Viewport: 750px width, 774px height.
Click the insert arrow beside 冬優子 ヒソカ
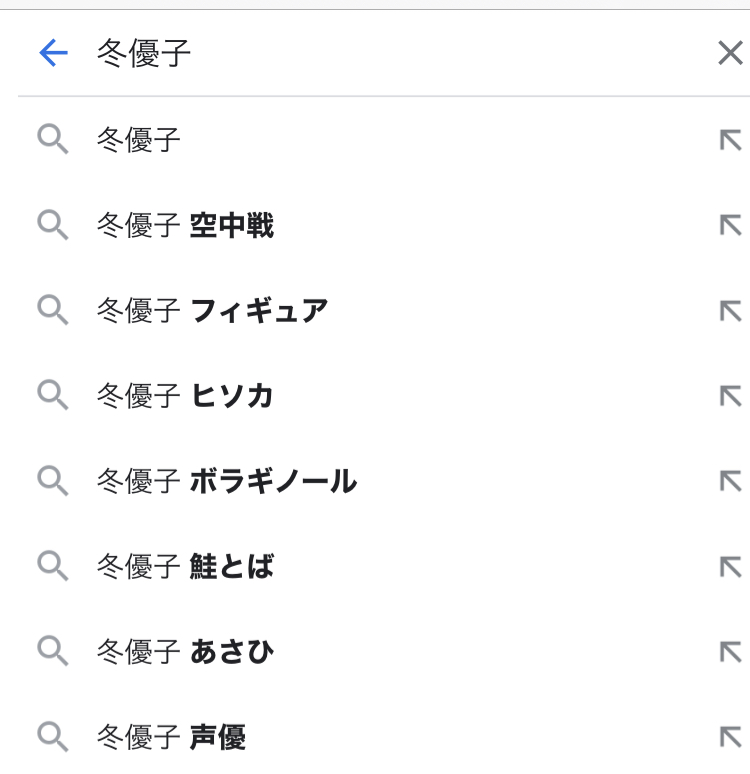click(731, 396)
